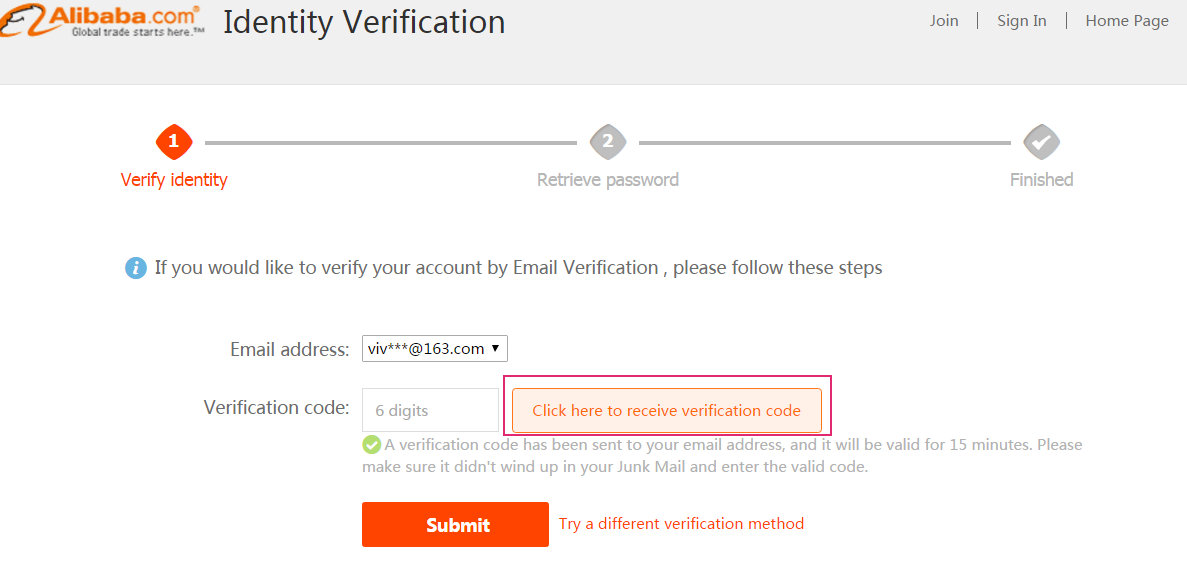Open the email address dropdown

[x=435, y=348]
